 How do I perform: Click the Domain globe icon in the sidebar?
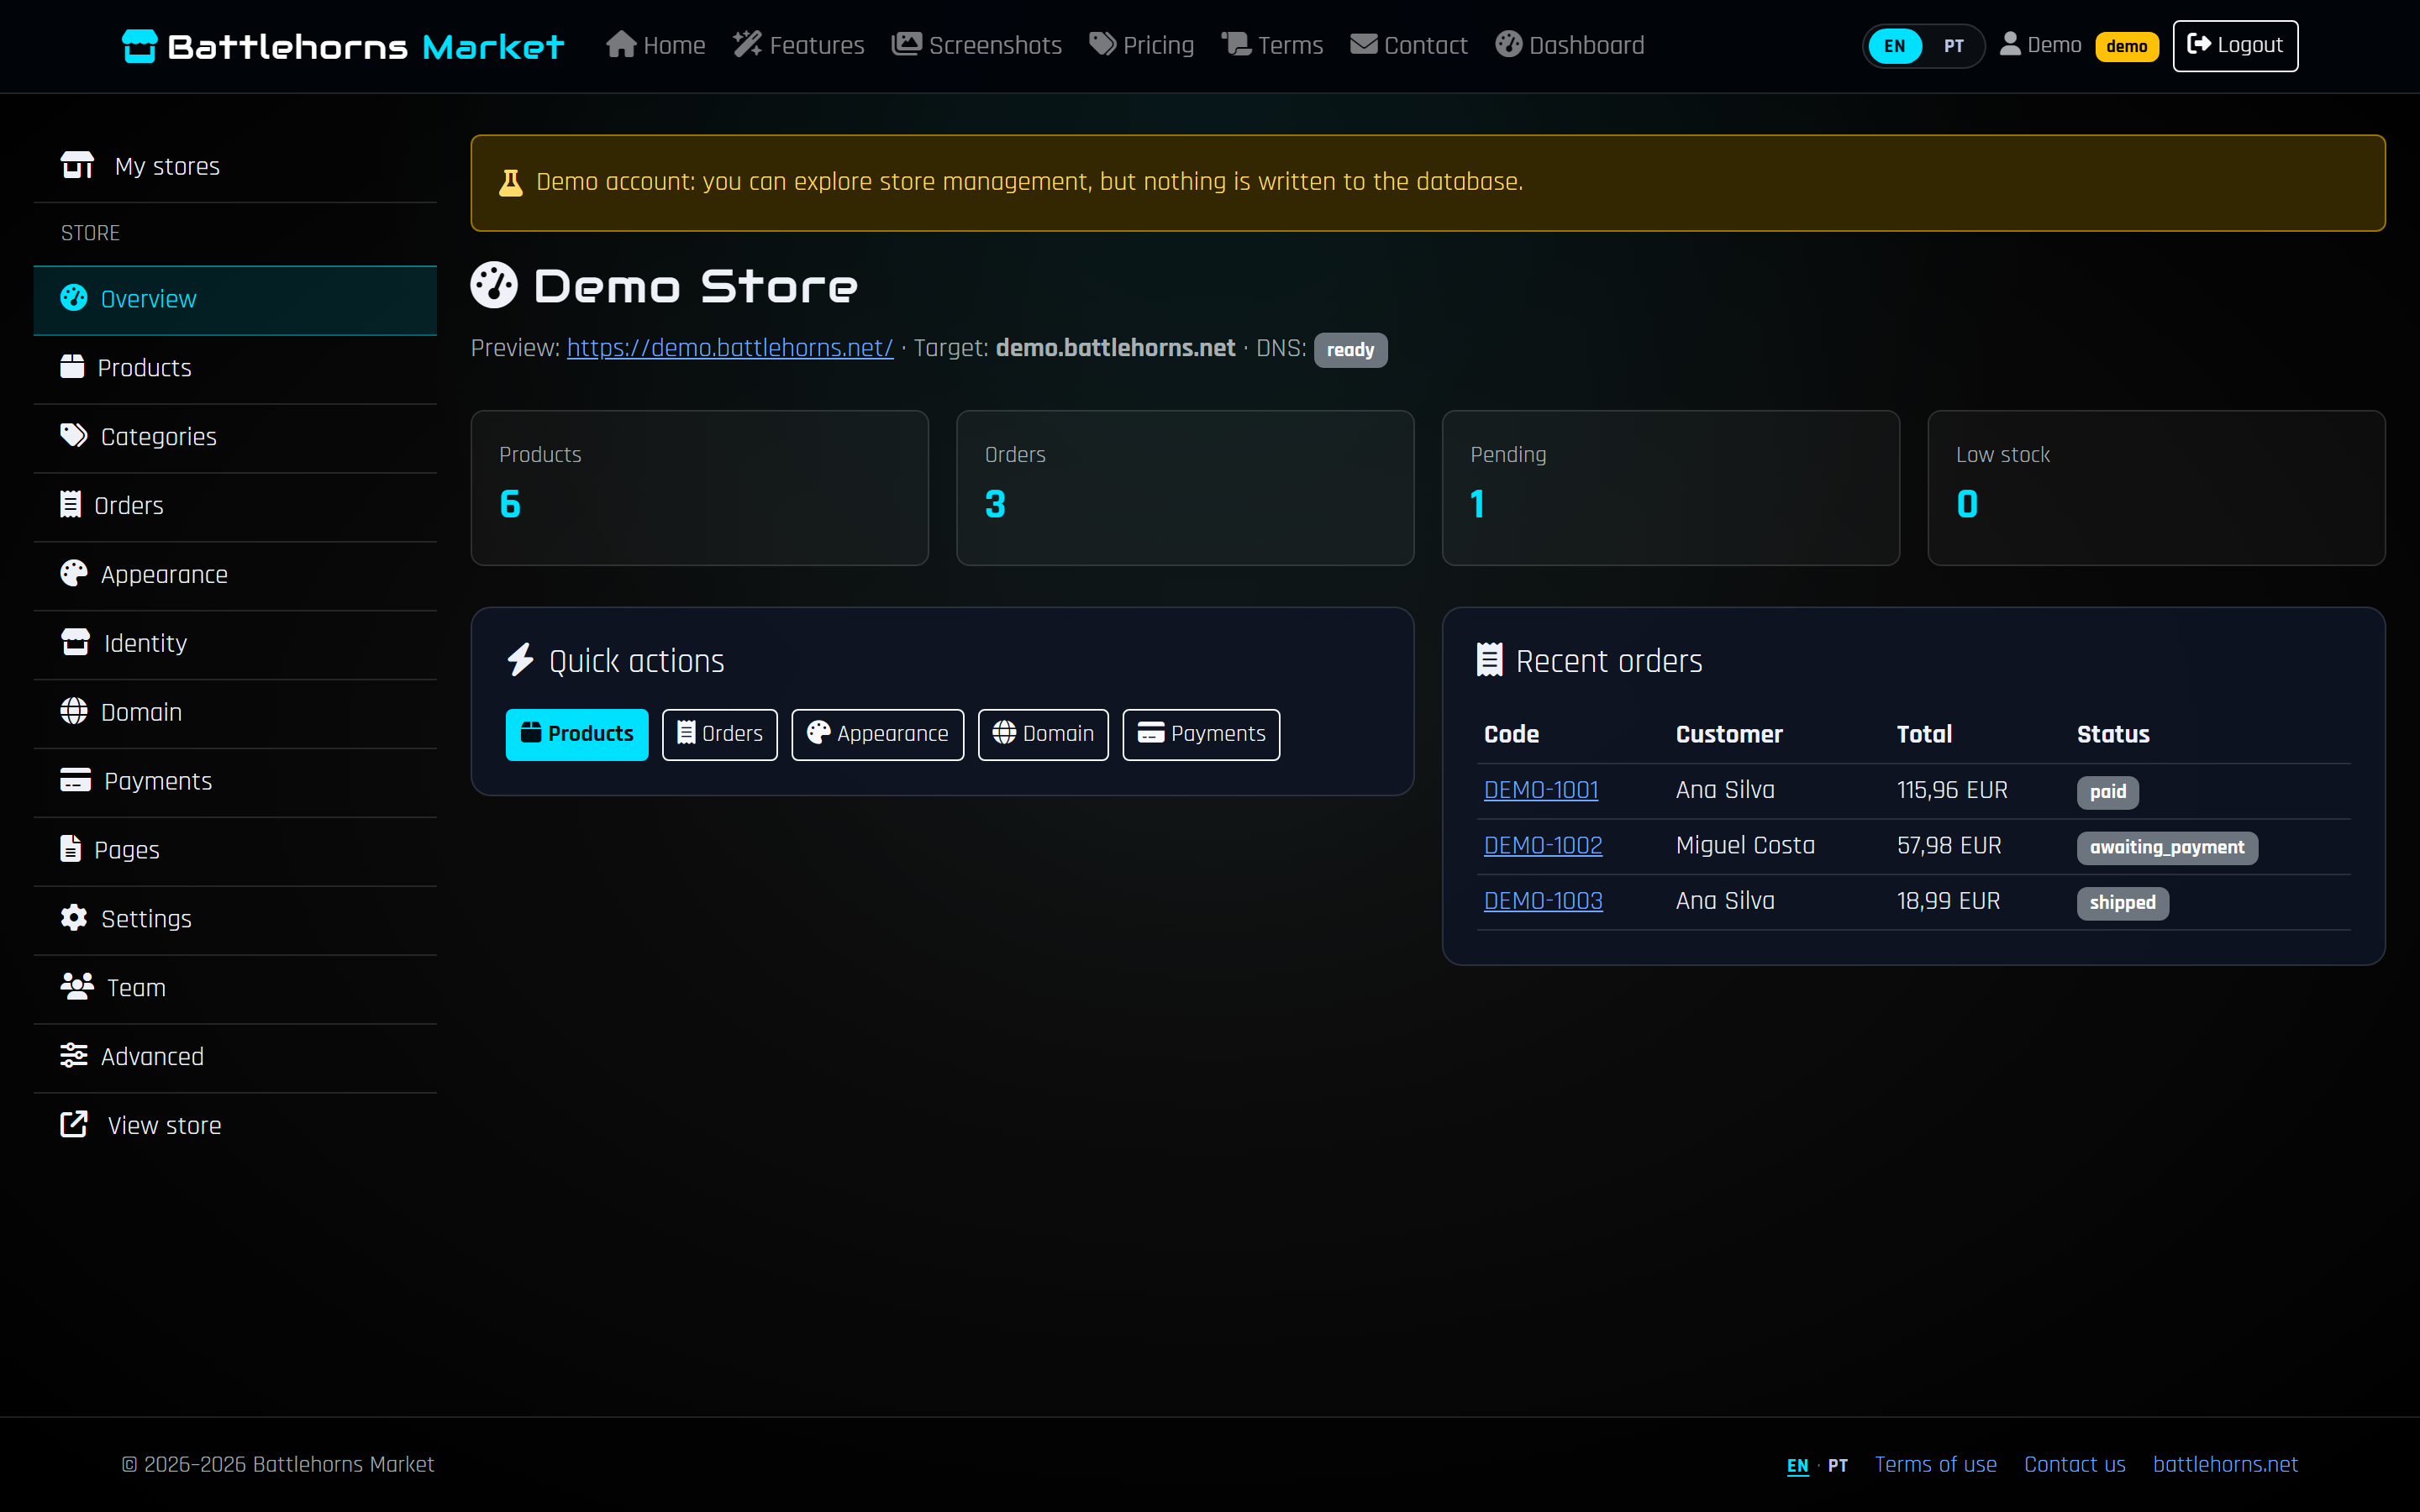point(73,711)
